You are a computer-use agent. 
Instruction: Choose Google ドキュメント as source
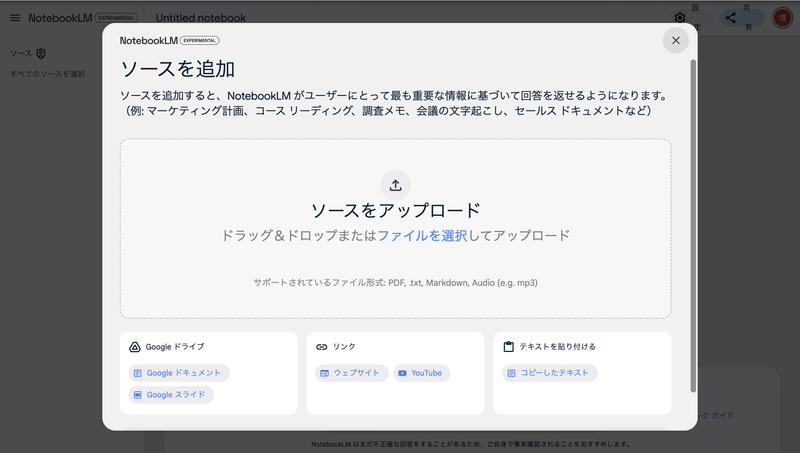pyautogui.click(x=179, y=373)
